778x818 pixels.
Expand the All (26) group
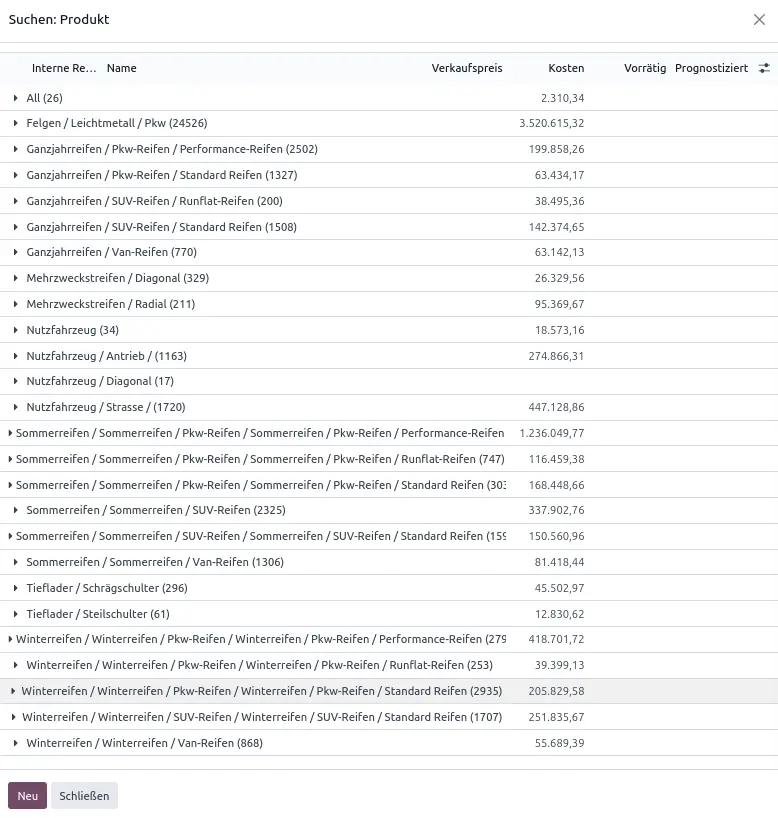point(44,98)
